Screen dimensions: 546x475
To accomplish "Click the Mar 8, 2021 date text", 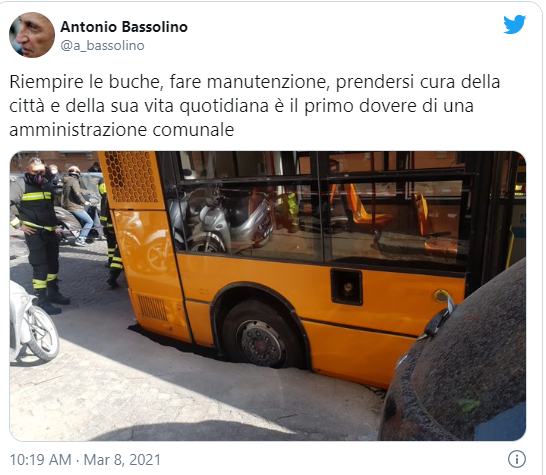I will pyautogui.click(x=122, y=460).
